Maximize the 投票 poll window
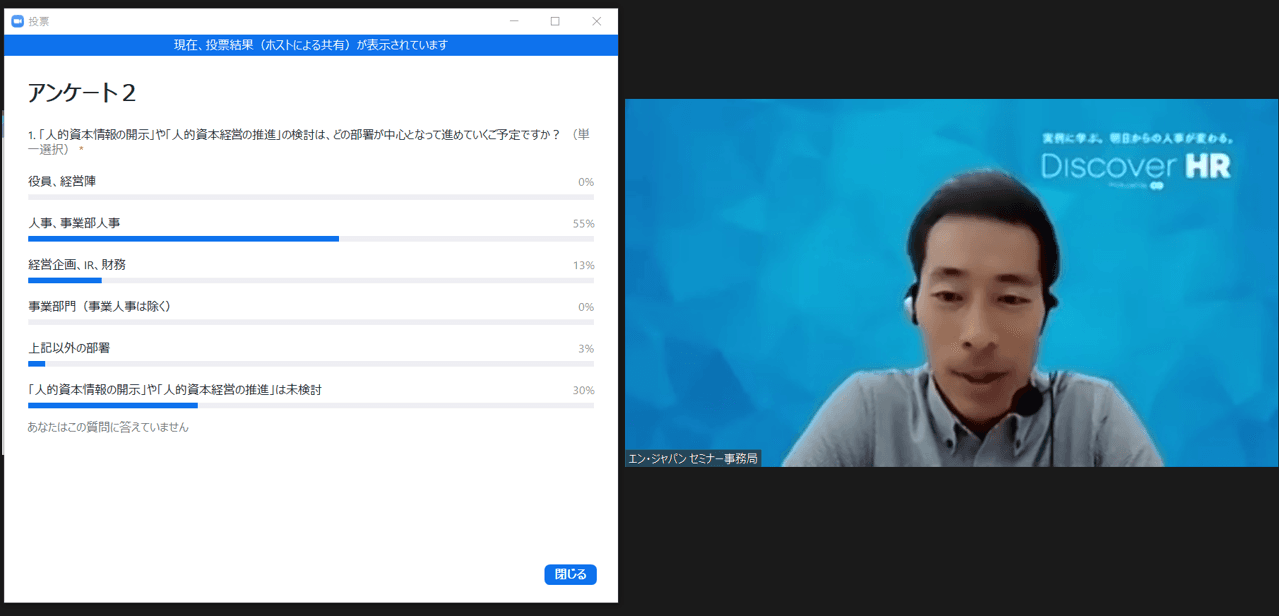This screenshot has height=616, width=1279. (x=555, y=21)
